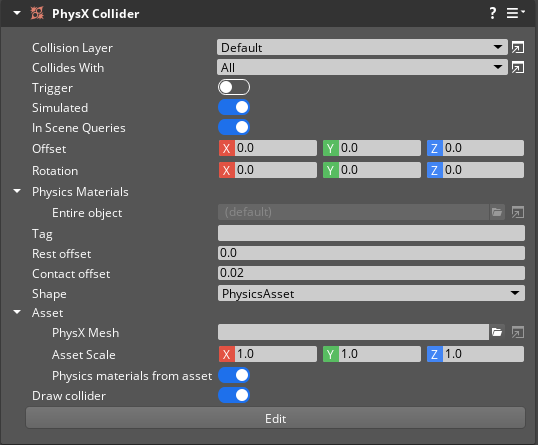The image size is (538, 445).
Task: Open Collides With edit link icon
Action: 518,67
